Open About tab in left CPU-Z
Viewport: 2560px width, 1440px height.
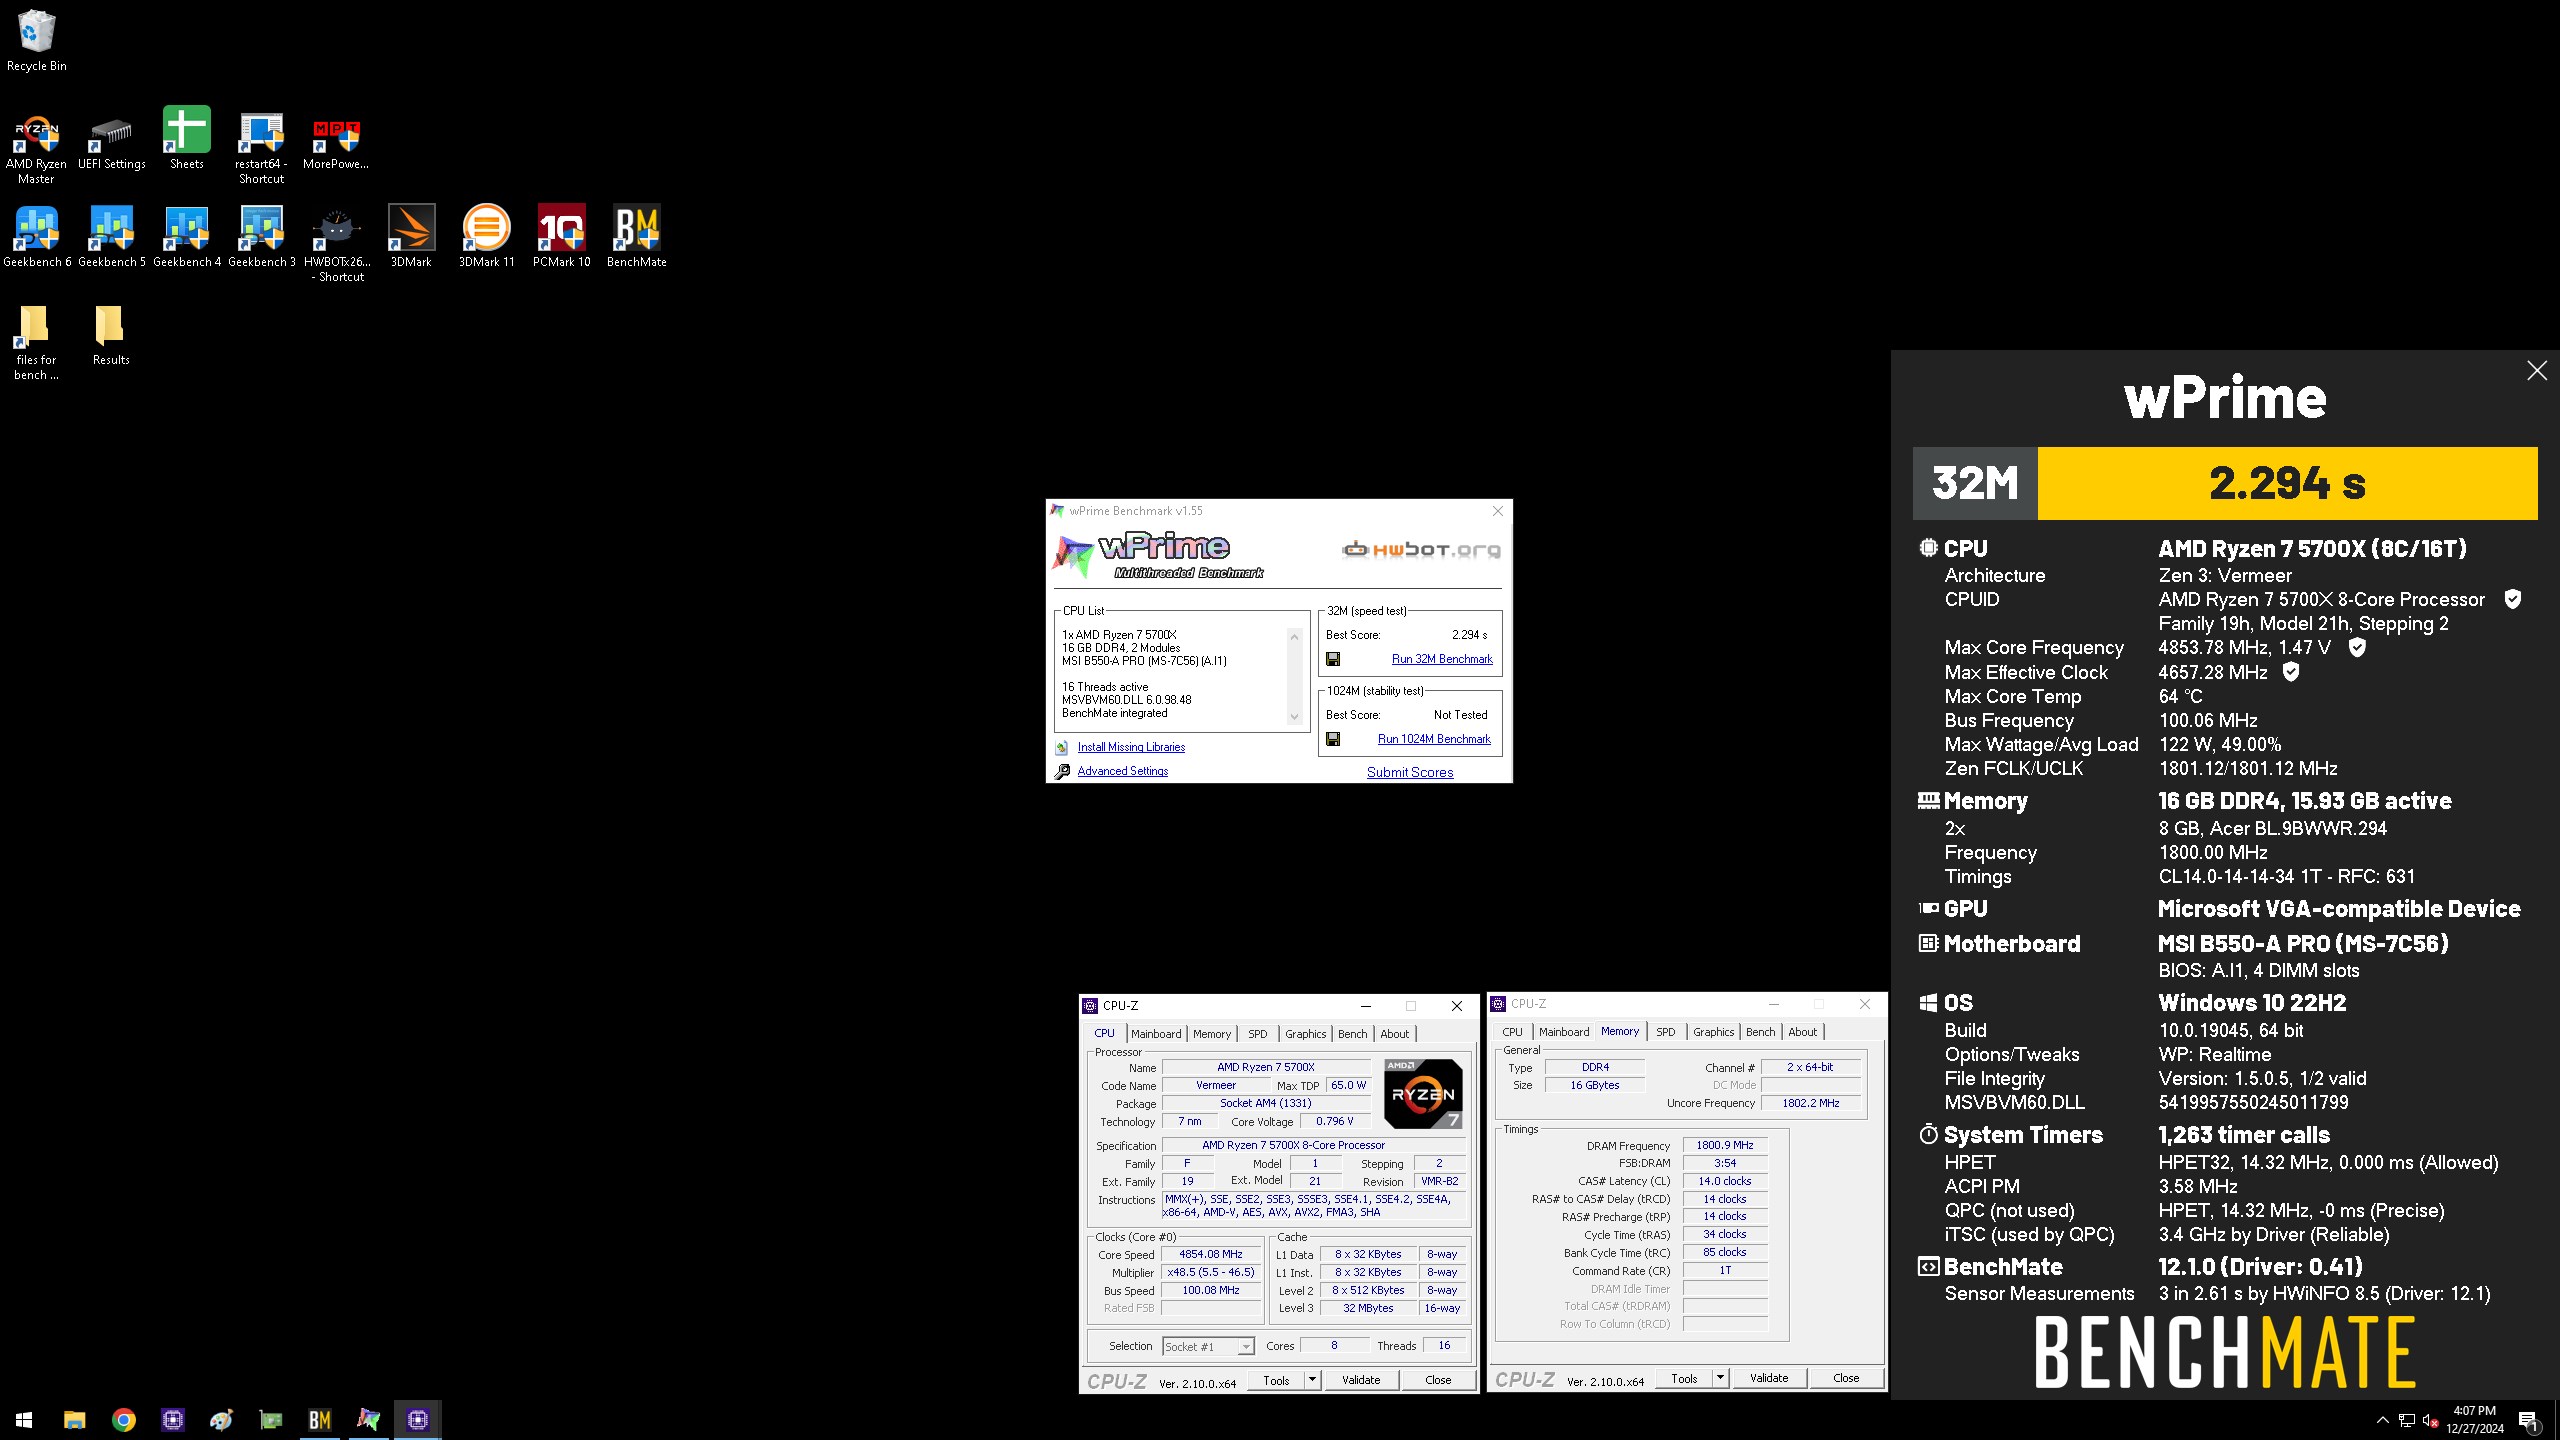pos(1395,1034)
